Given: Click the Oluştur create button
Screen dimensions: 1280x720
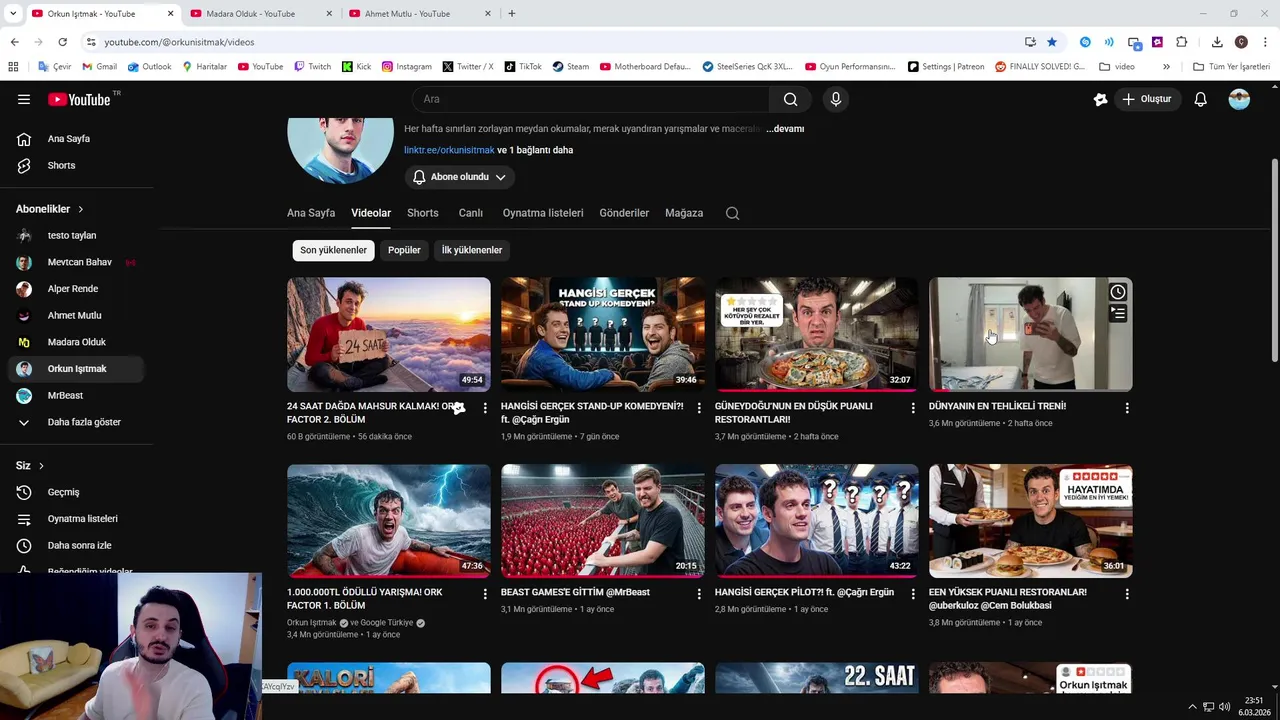Looking at the screenshot, I should (x=1146, y=99).
